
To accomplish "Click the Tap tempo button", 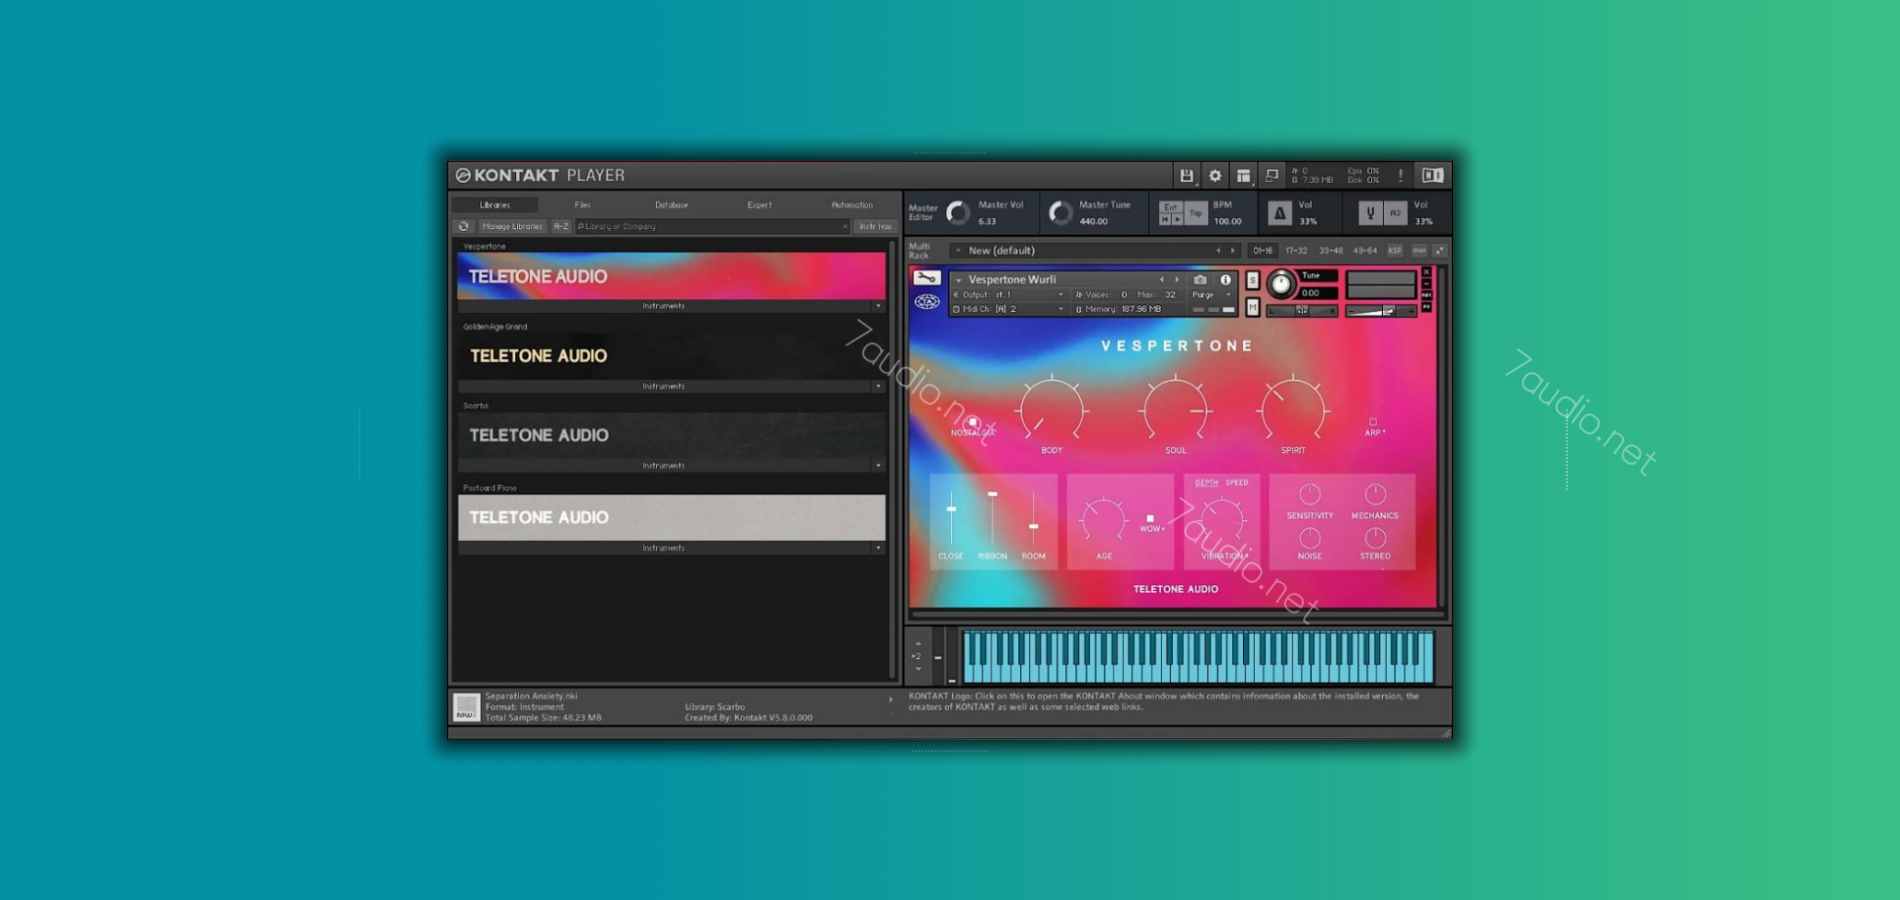I will 1196,213.
